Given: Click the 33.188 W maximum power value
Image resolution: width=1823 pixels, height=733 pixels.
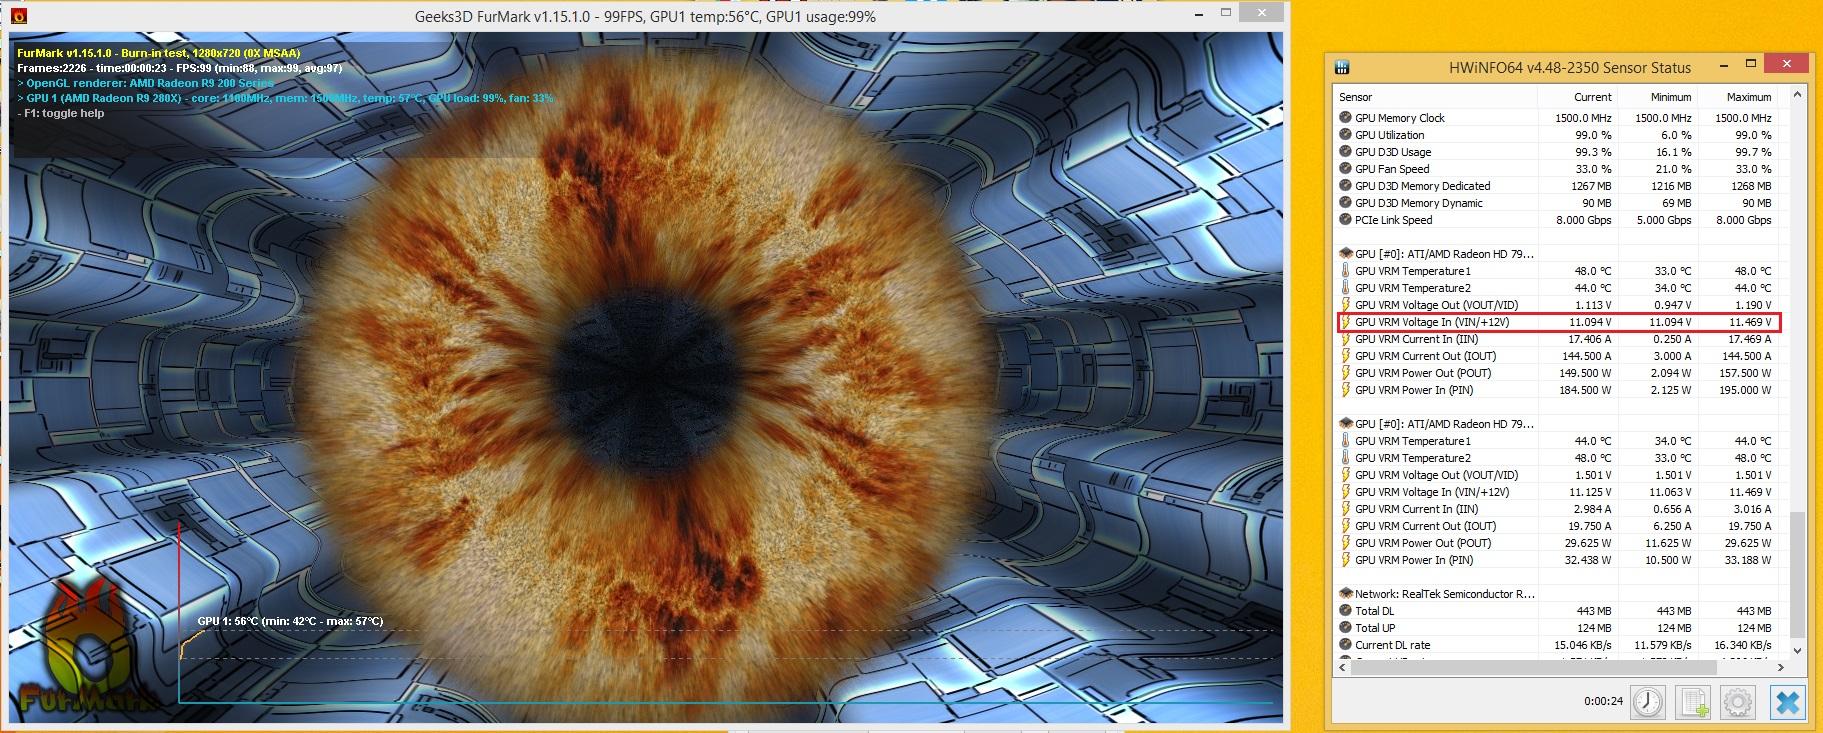Looking at the screenshot, I should pos(1747,560).
